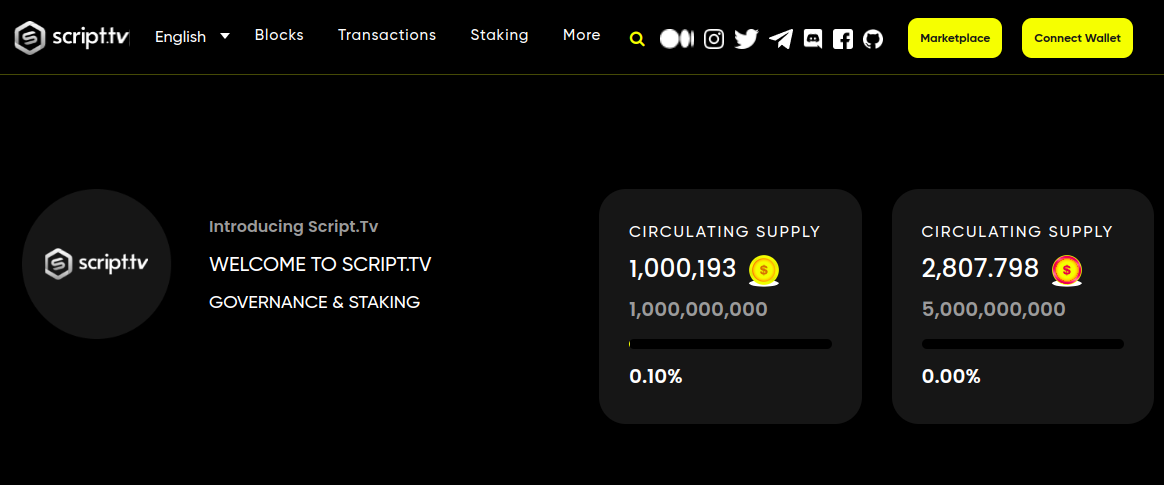Open the Instagram icon link

pyautogui.click(x=714, y=39)
